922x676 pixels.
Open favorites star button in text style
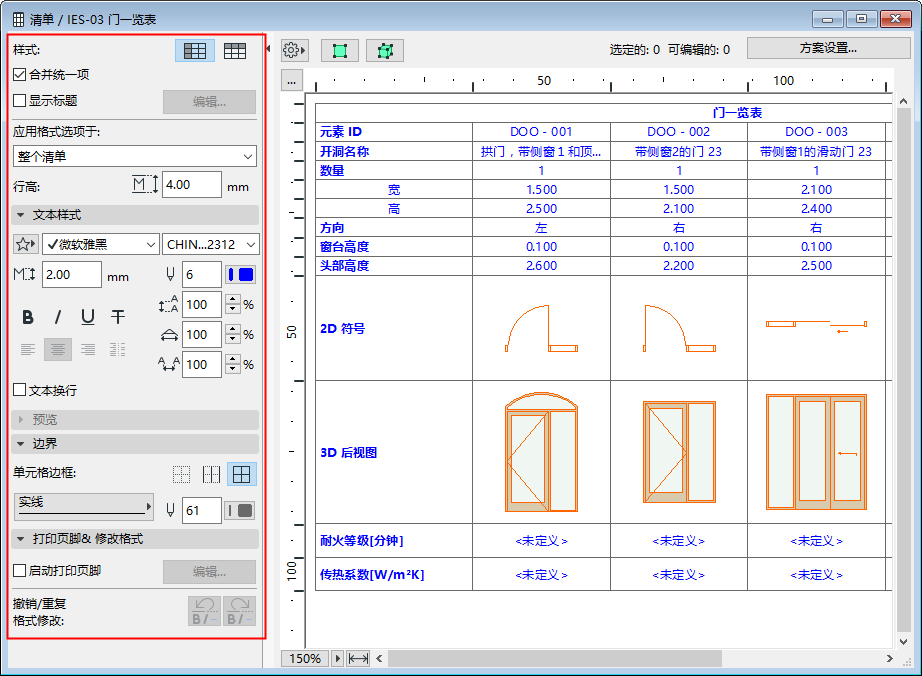point(25,244)
